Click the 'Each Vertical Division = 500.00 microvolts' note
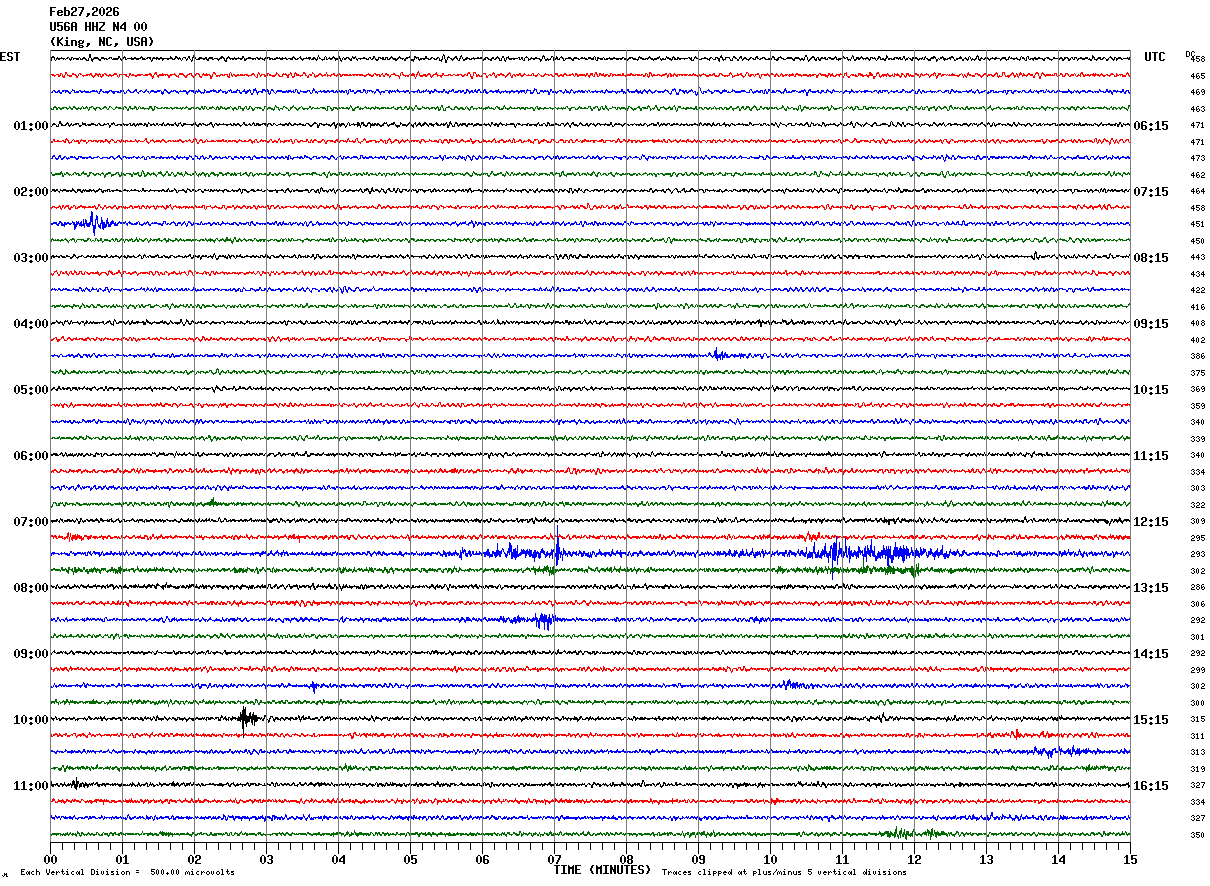 click(x=128, y=872)
